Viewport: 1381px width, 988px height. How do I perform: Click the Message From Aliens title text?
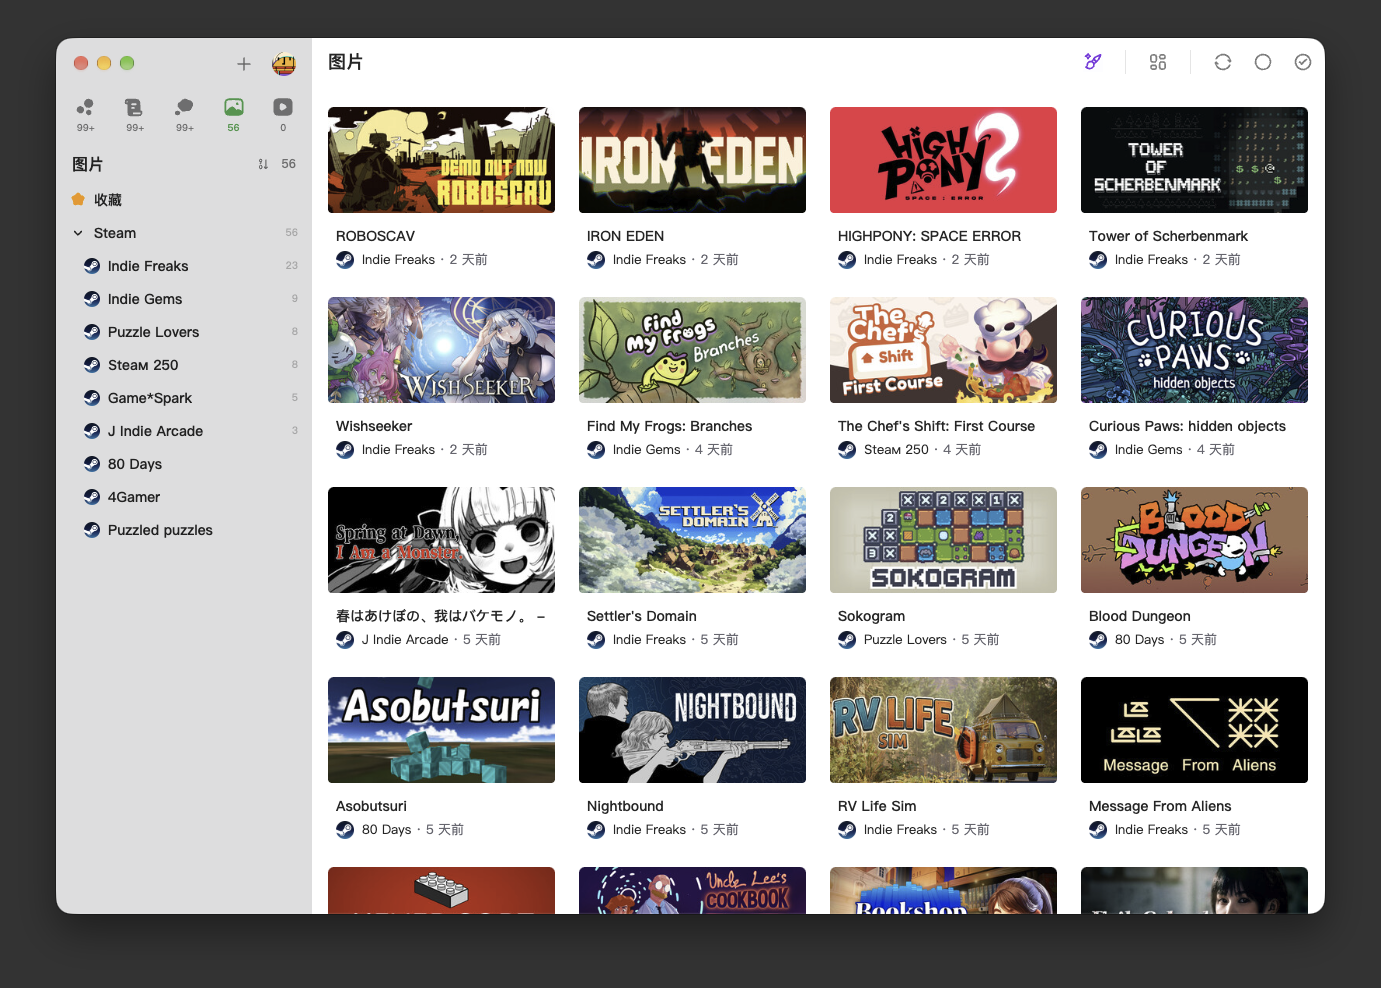click(x=1160, y=806)
